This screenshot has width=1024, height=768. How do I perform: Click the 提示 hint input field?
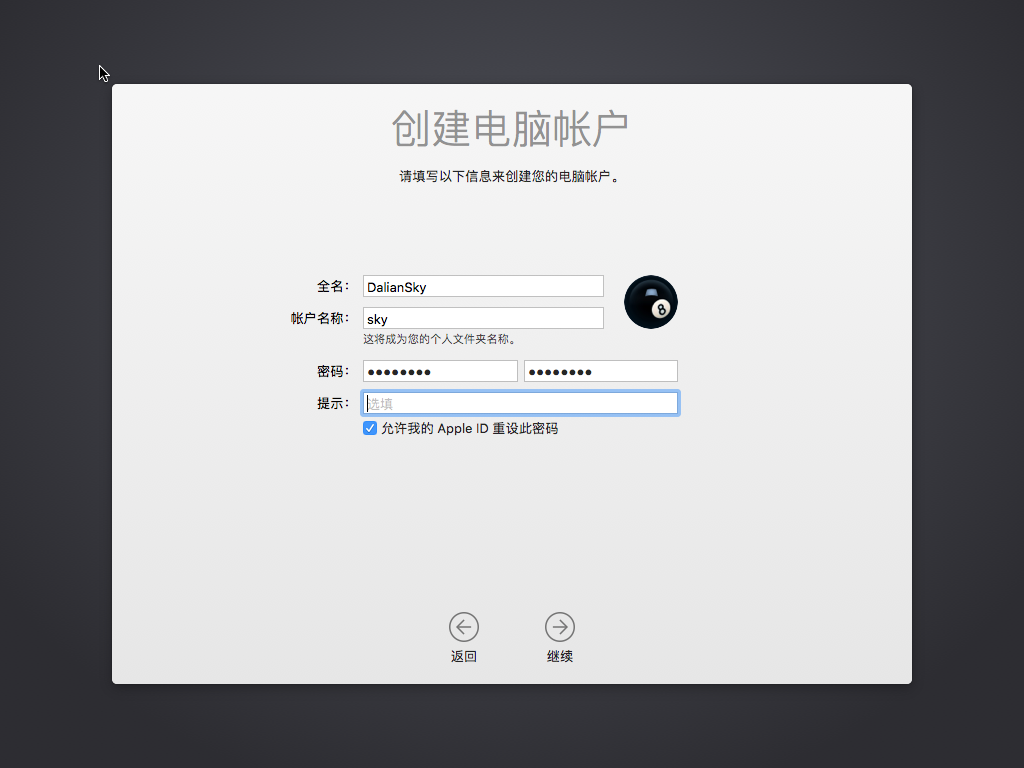pos(520,403)
